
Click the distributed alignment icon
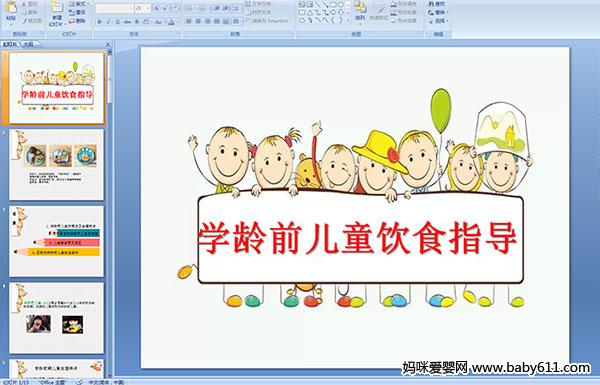[x=226, y=21]
